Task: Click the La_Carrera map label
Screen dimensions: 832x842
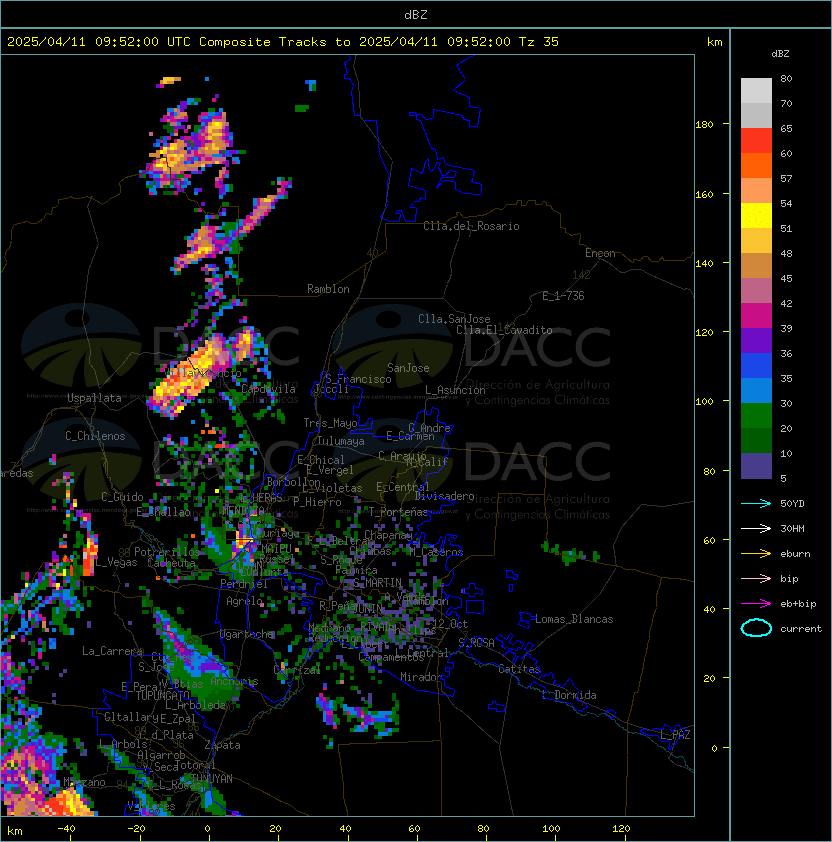Action: (112, 651)
